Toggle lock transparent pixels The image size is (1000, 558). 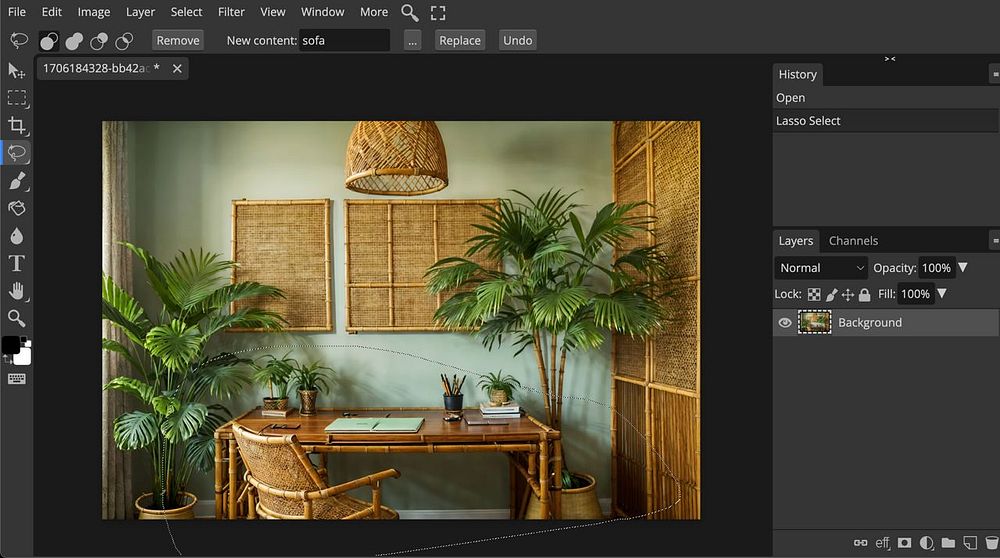point(814,294)
